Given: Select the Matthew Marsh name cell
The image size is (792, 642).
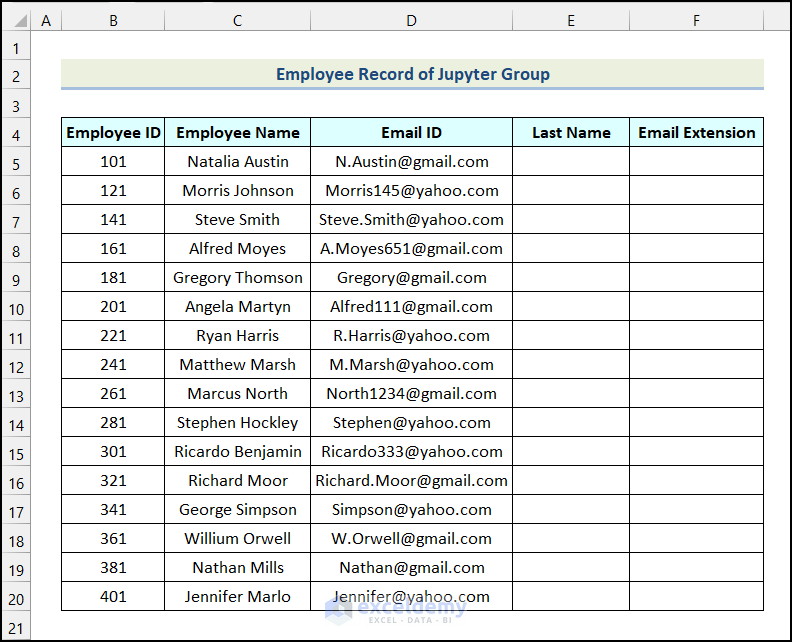Looking at the screenshot, I should (237, 364).
